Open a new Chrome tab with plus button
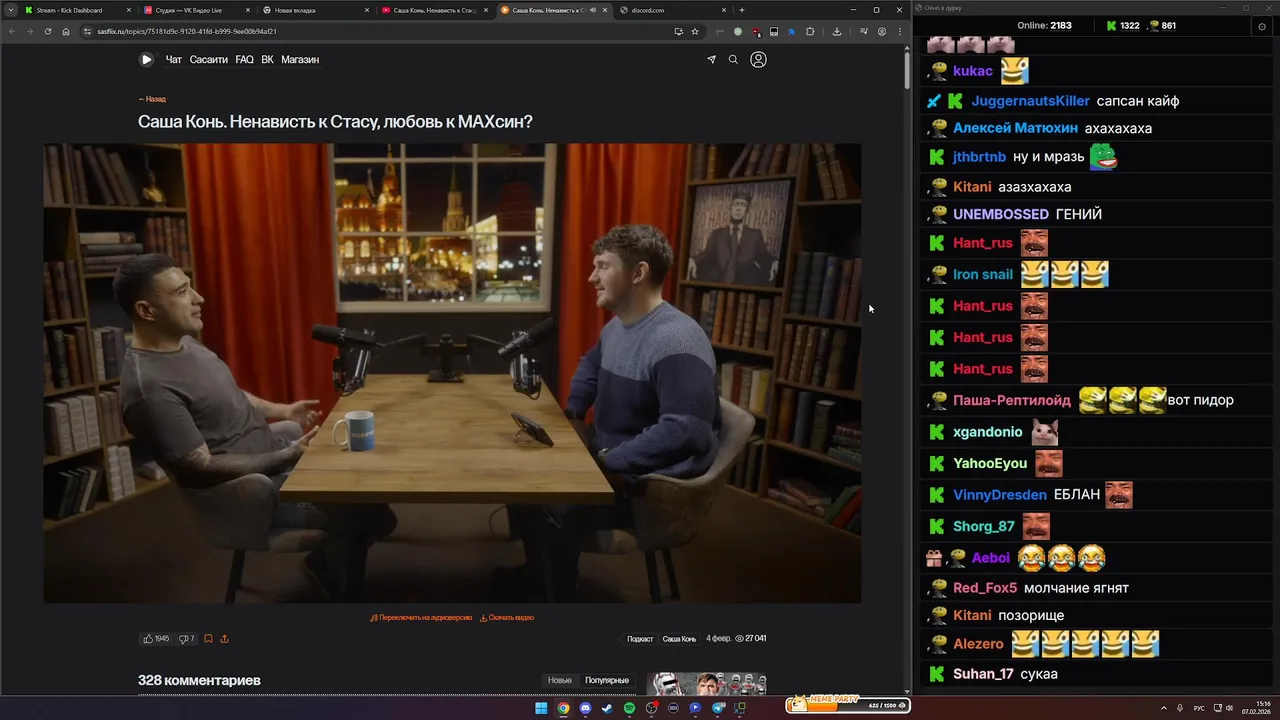The height and width of the screenshot is (720, 1280). (741, 10)
